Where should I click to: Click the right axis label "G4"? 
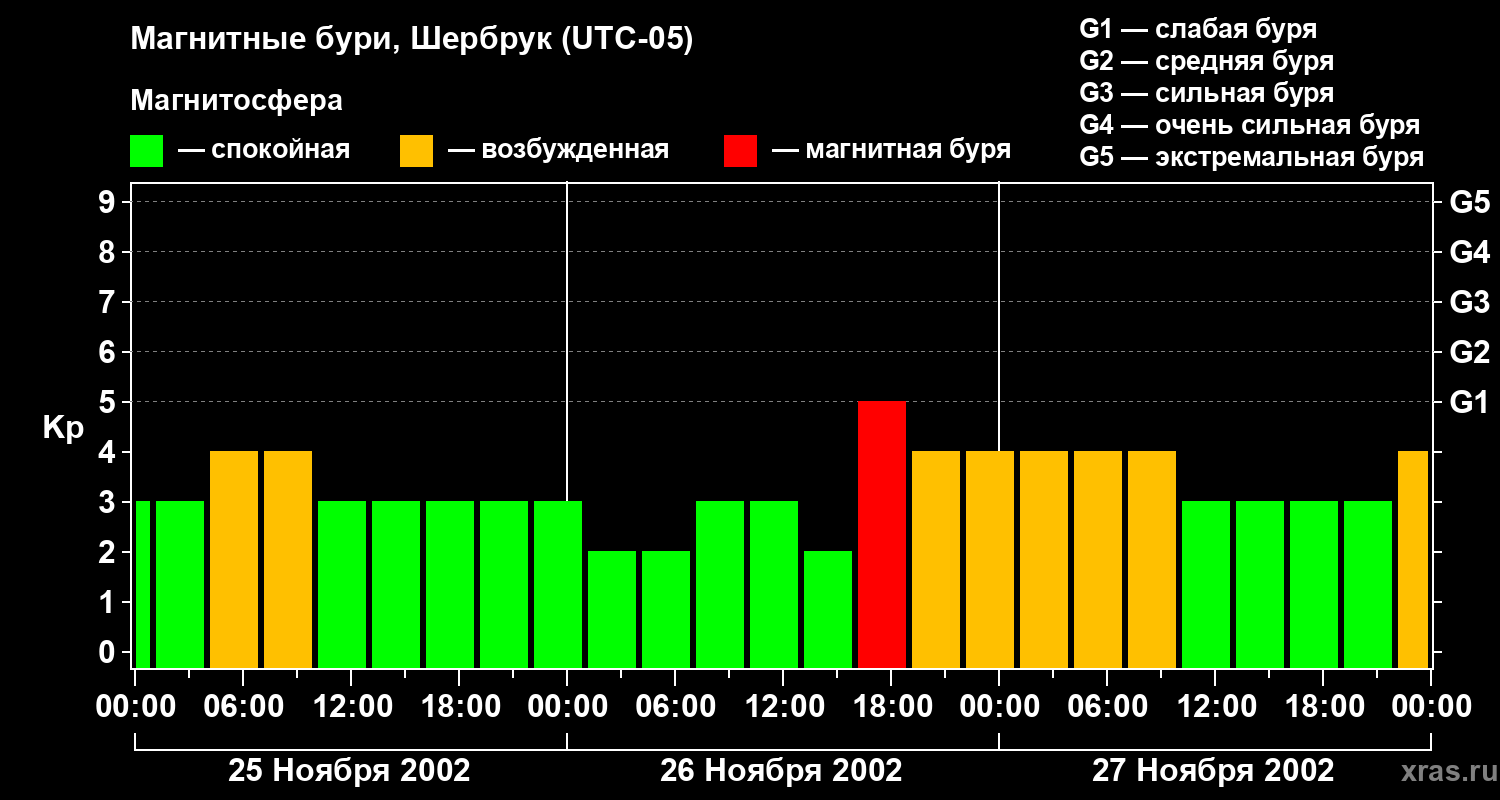click(1469, 252)
